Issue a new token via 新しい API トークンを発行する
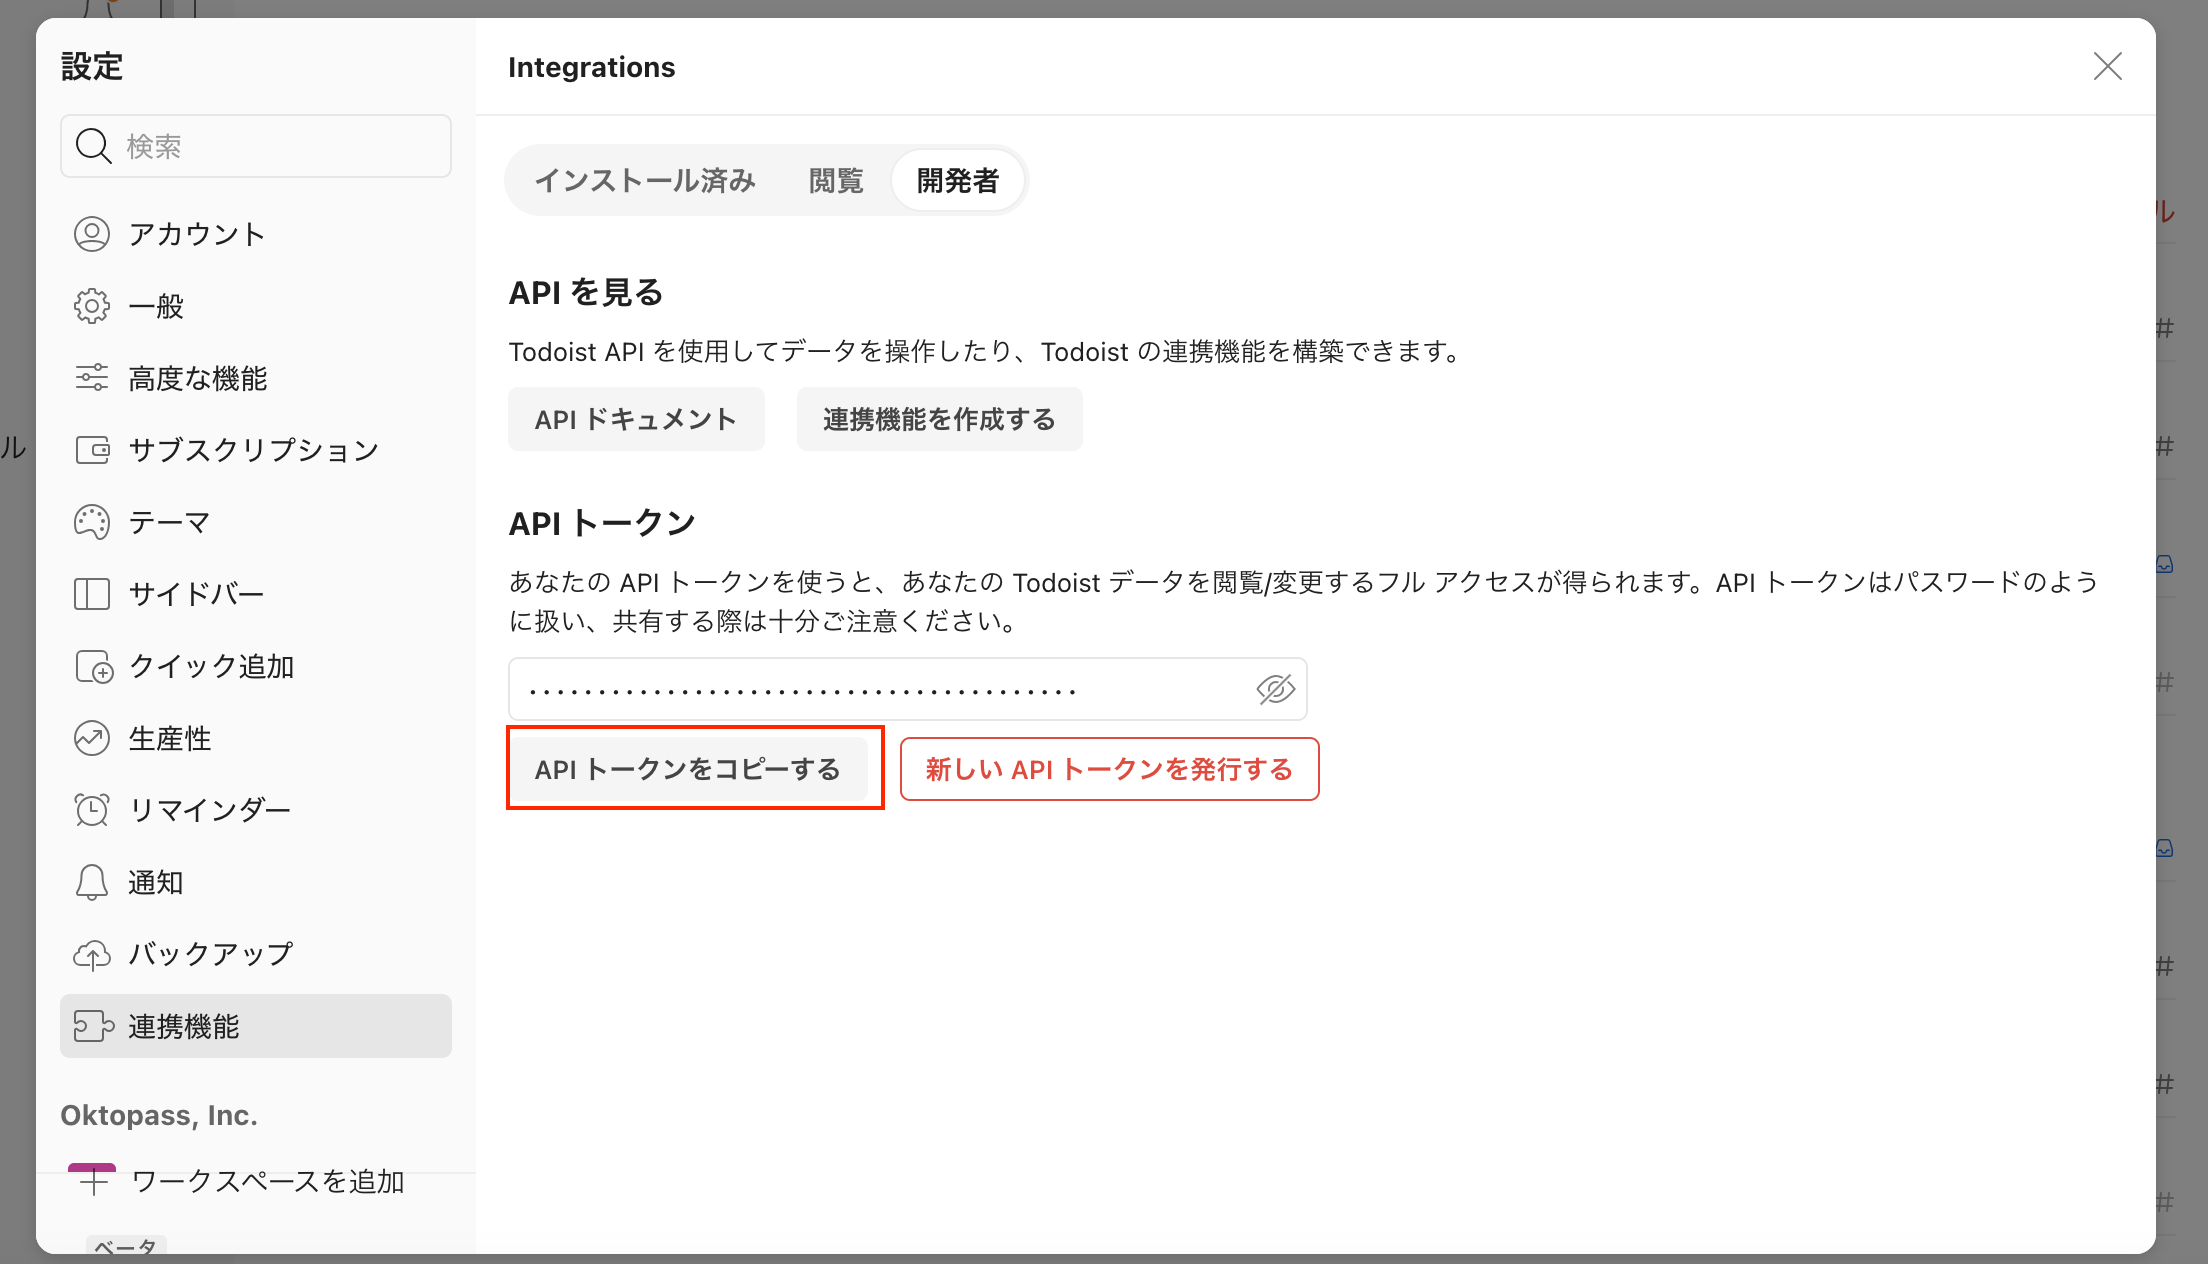2208x1264 pixels. point(1109,769)
